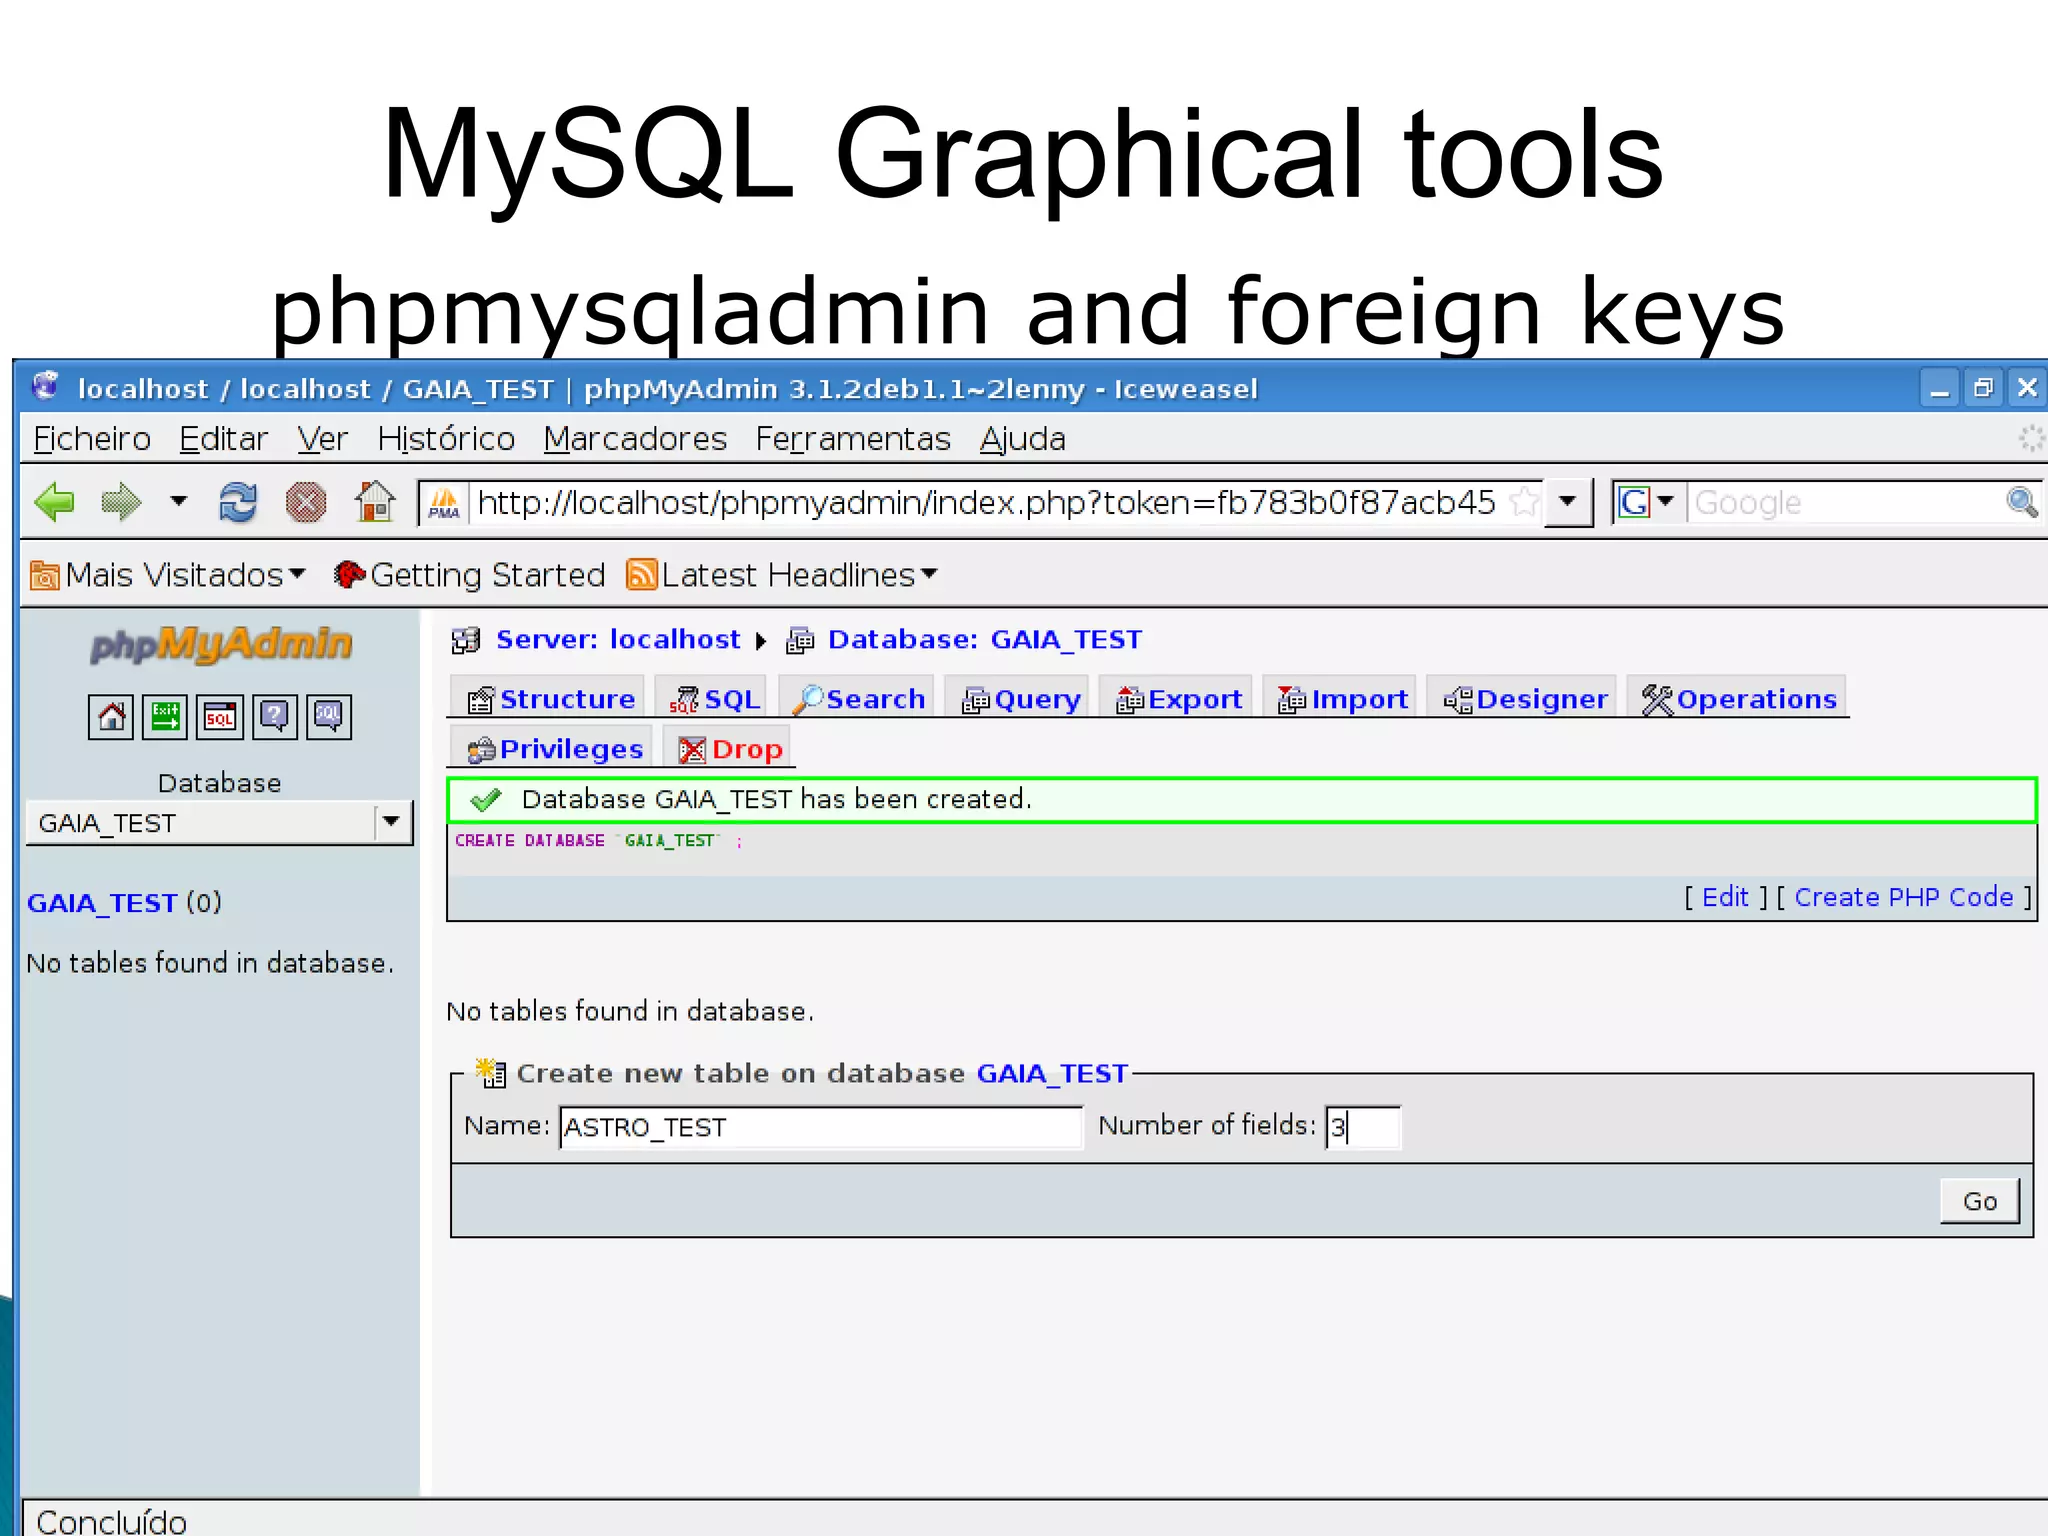Click Edit link below SQL query
The image size is (2048, 1536).
coord(1725,897)
